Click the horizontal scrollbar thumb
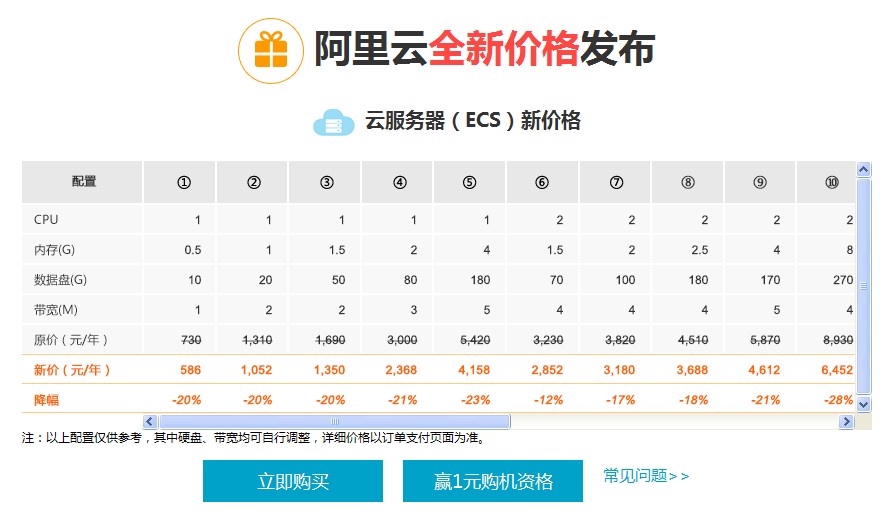Image resolution: width=891 pixels, height=523 pixels. (x=335, y=421)
